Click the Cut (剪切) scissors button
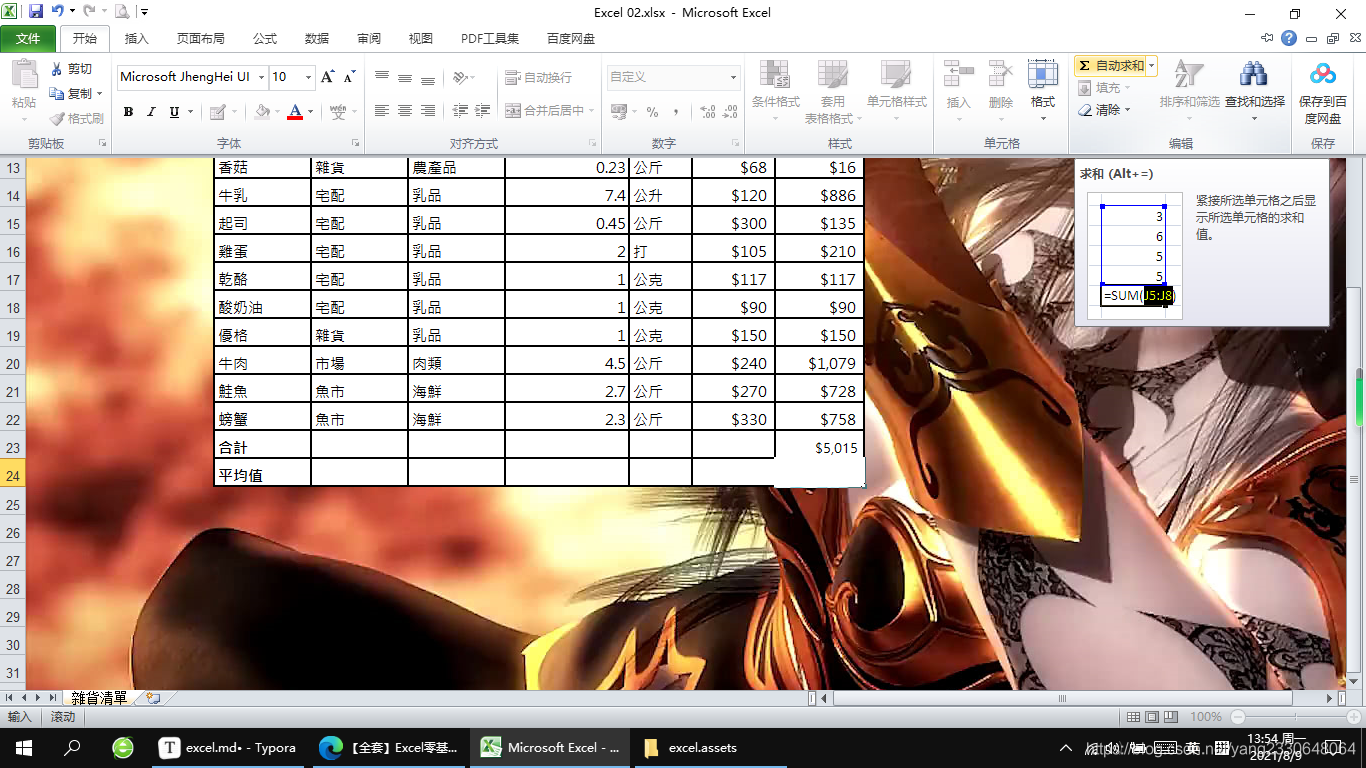The width and height of the screenshot is (1366, 768). (72, 69)
